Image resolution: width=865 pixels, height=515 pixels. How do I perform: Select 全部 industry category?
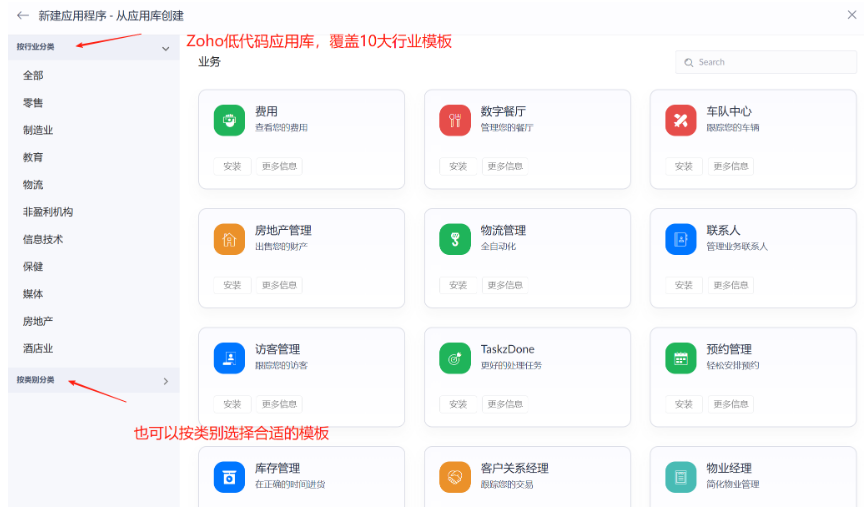click(33, 75)
